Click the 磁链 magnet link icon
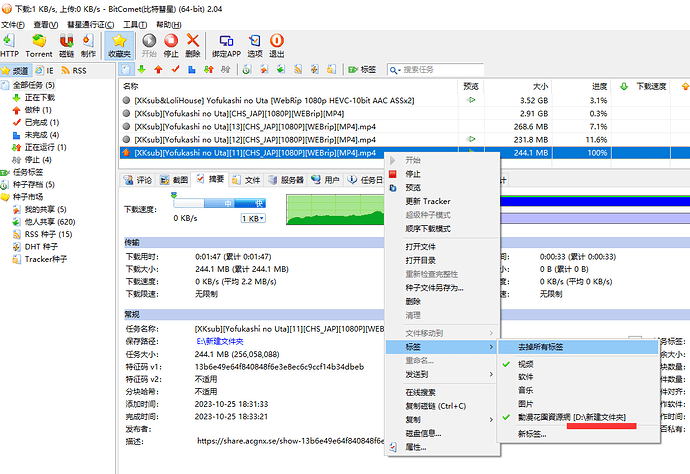Viewport: 690px width, 474px height. (66, 45)
